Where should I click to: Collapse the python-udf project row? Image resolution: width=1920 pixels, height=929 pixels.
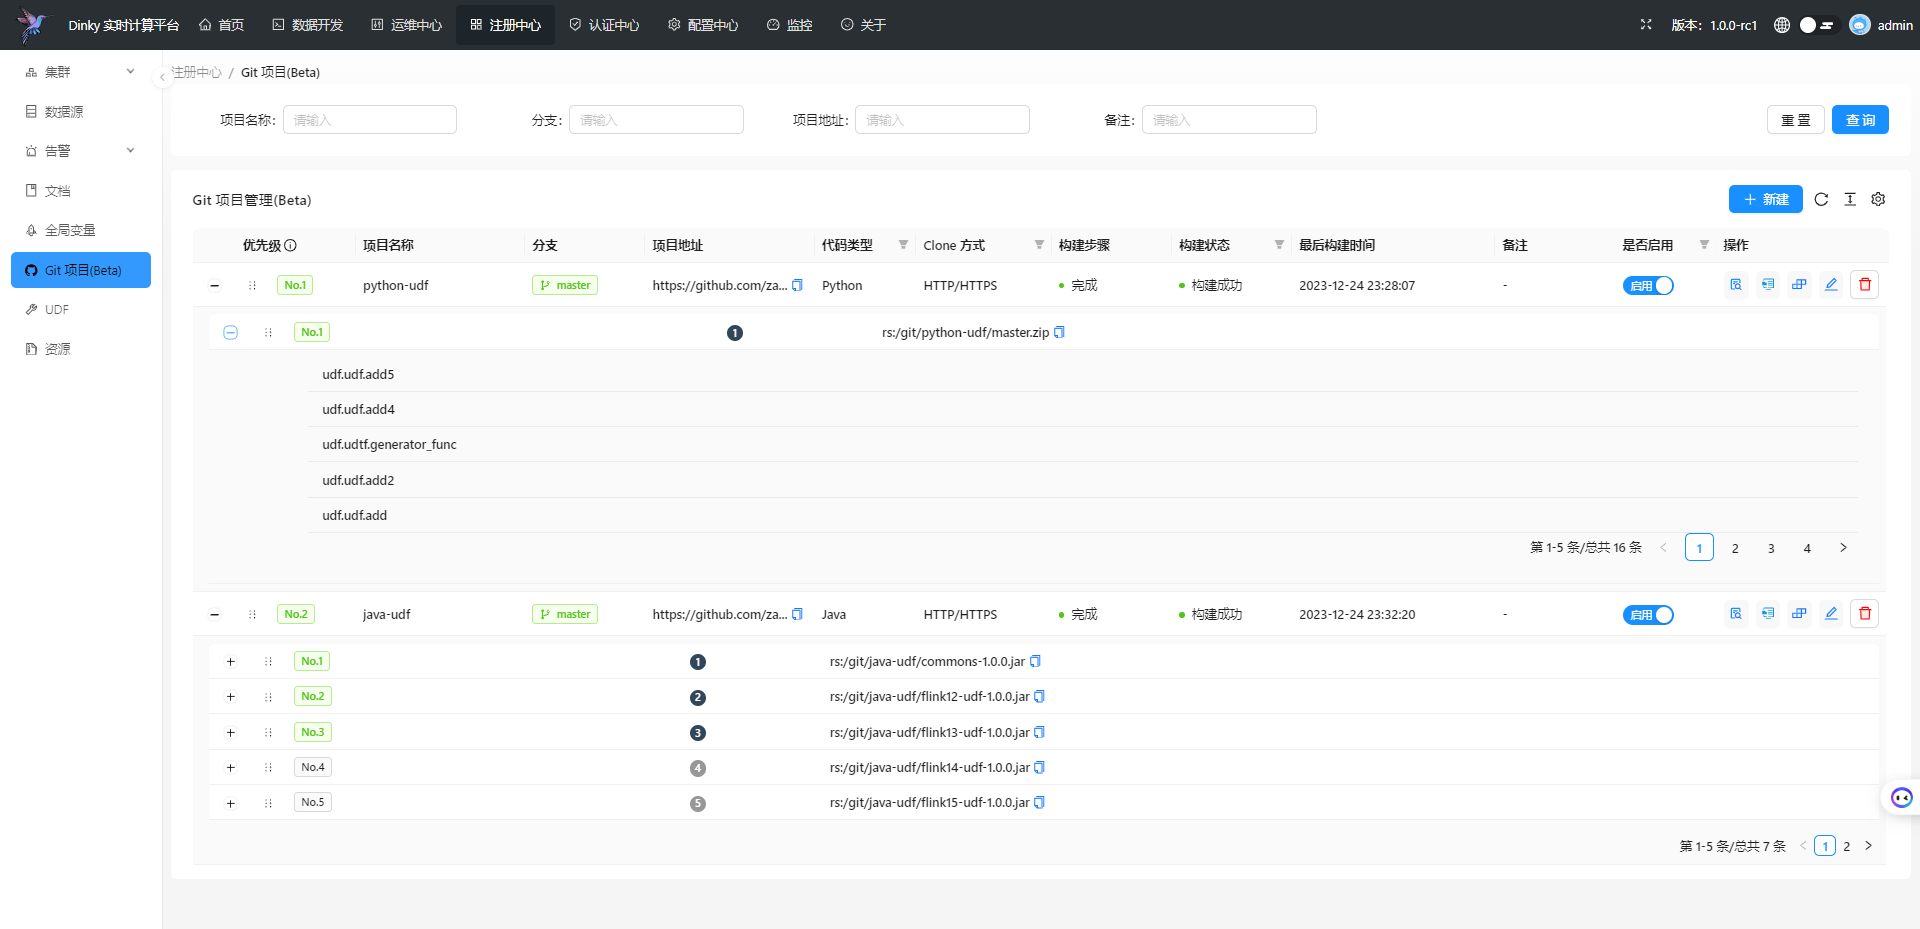[x=214, y=285]
